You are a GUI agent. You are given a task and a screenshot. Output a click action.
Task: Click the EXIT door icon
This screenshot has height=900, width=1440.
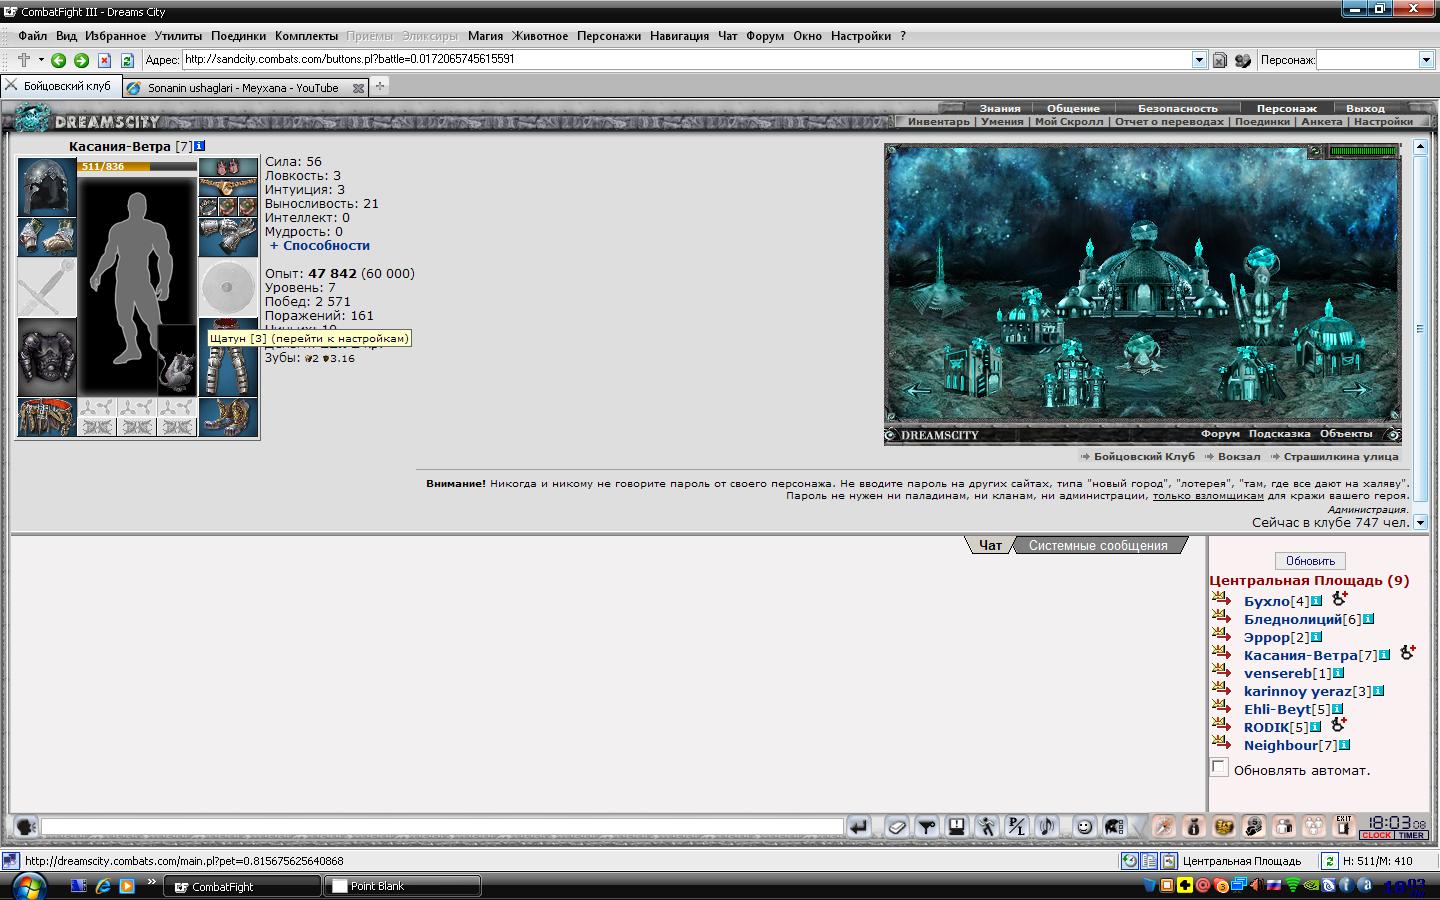click(x=1344, y=826)
